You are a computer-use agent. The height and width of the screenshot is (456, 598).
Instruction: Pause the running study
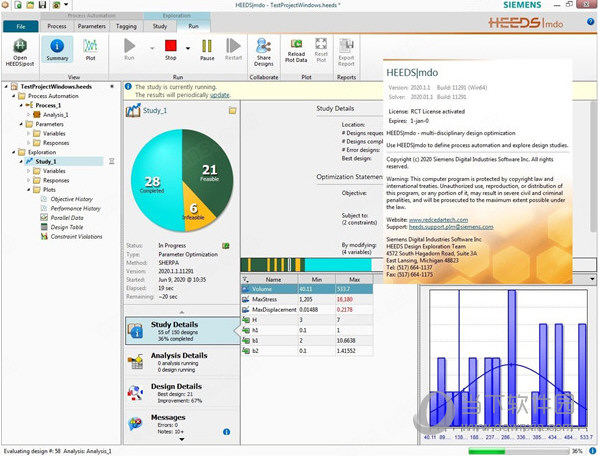point(207,50)
